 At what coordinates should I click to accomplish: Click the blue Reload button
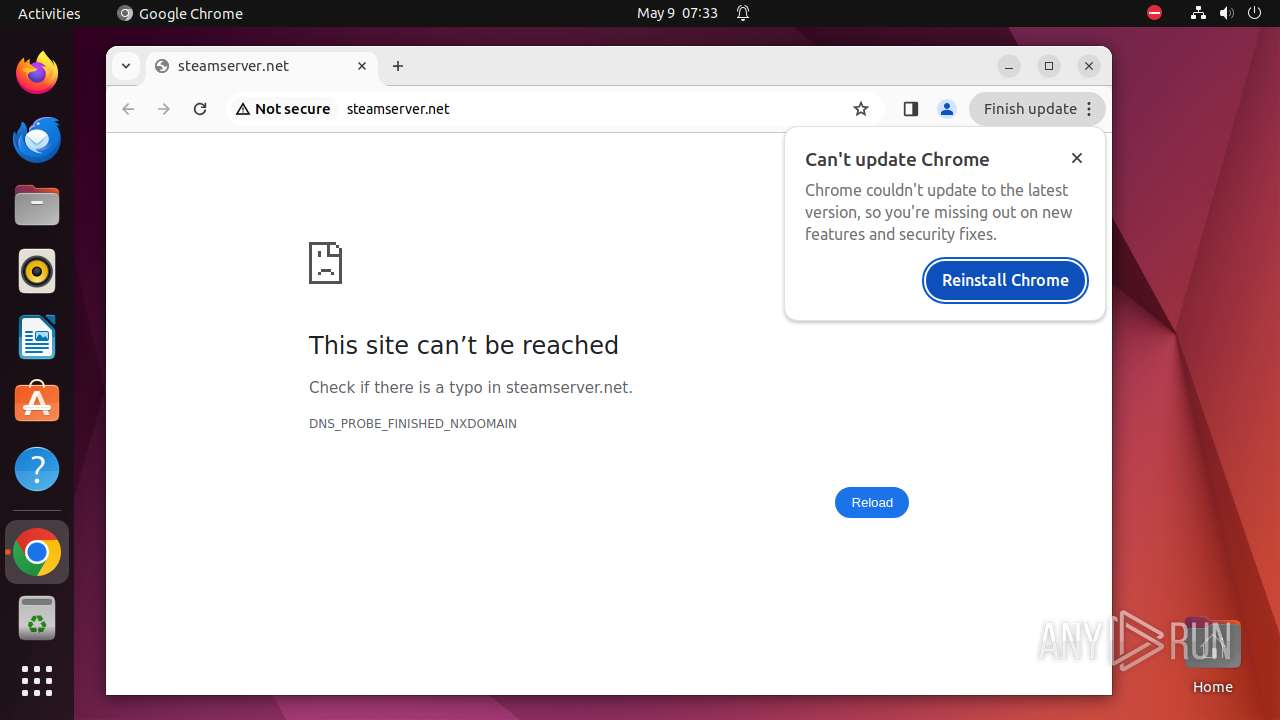click(872, 502)
